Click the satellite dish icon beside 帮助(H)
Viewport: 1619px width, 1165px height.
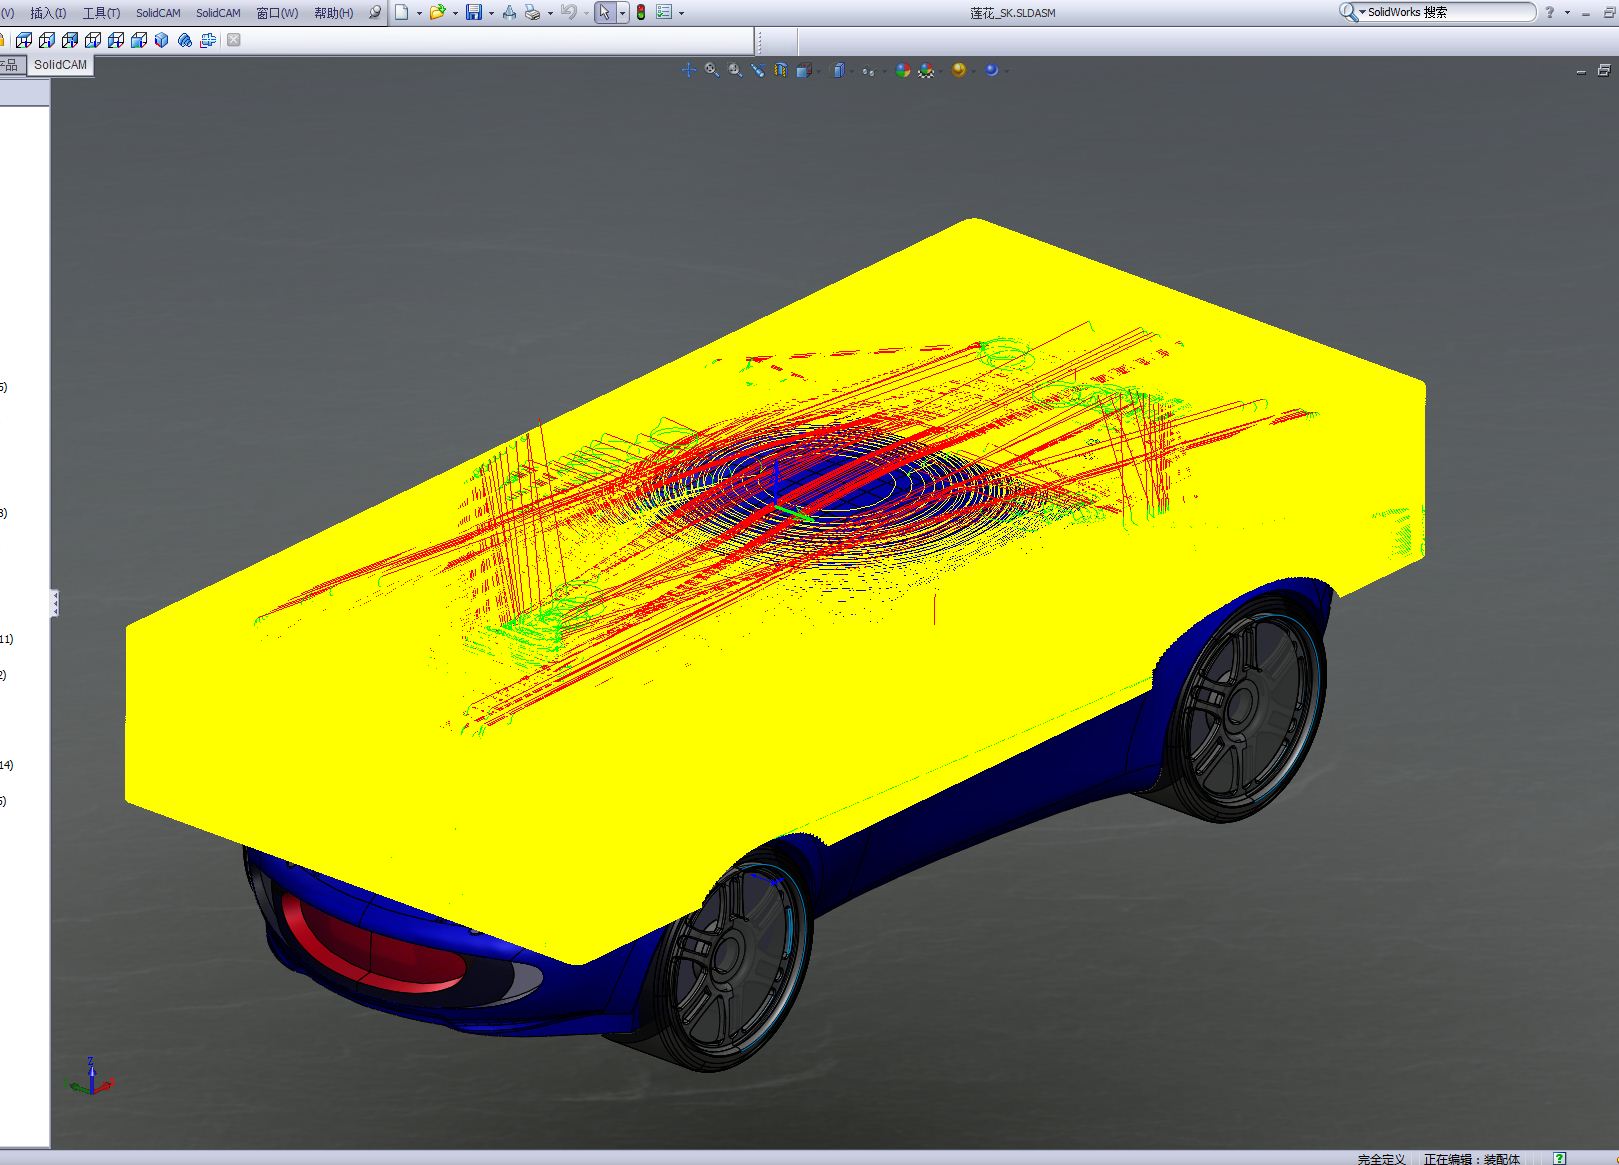(375, 12)
